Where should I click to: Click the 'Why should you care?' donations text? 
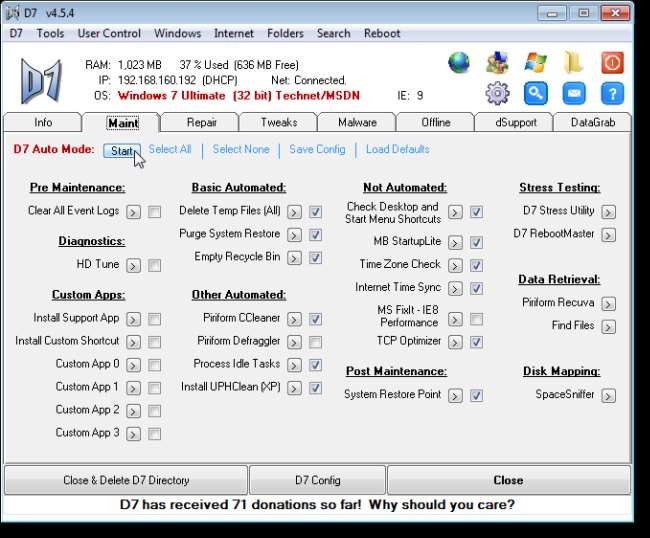[x=441, y=505]
